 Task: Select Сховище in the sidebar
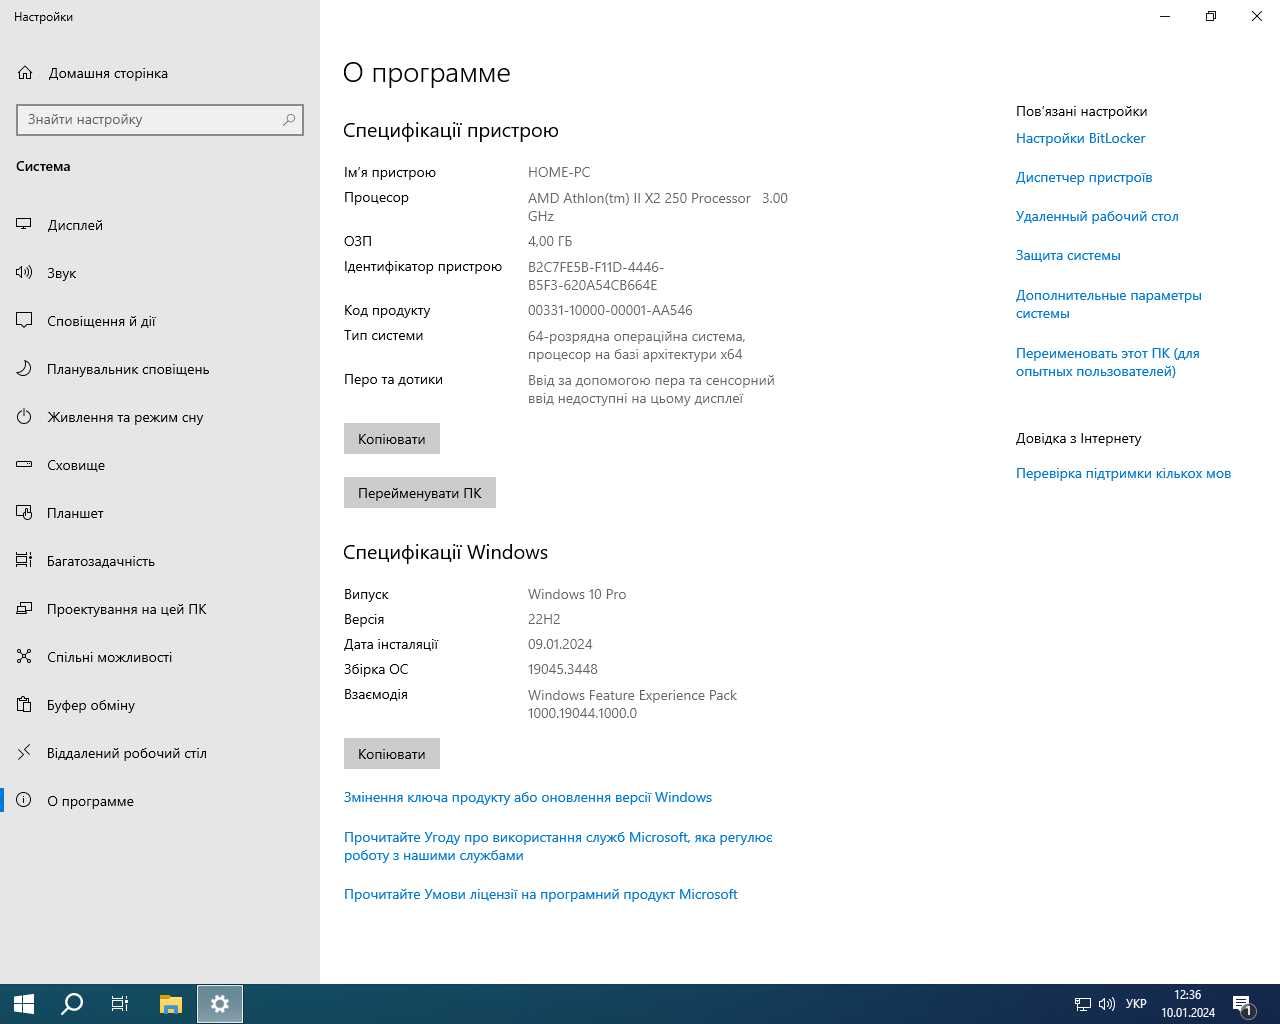click(160, 465)
